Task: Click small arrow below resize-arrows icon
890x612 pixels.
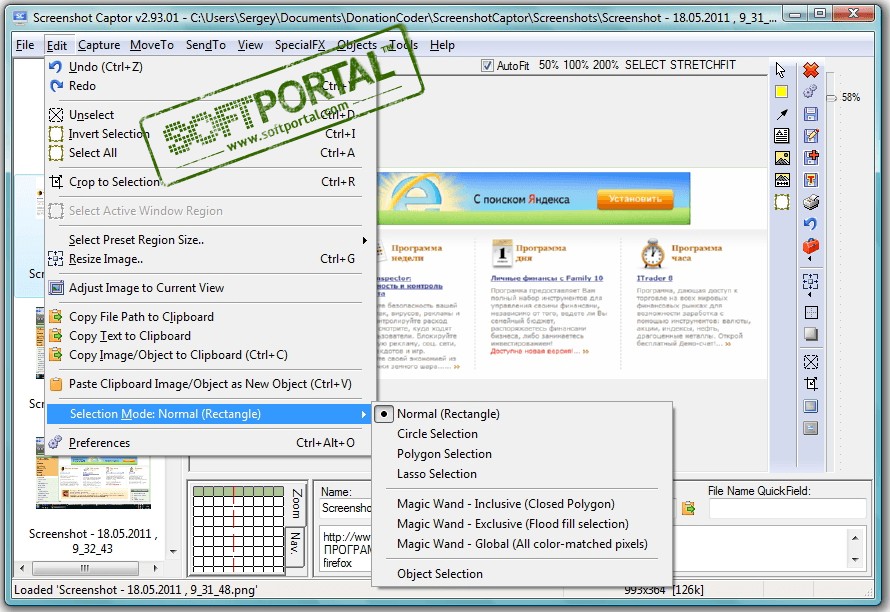Action: pos(811,295)
